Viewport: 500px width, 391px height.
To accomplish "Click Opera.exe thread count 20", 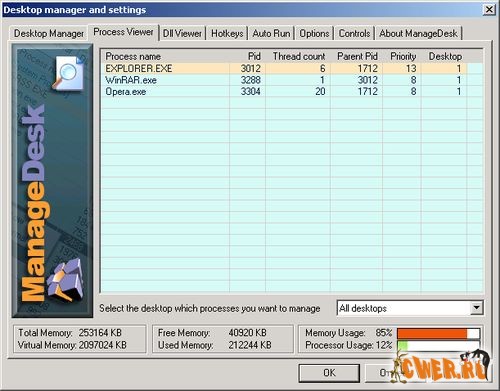I will click(320, 91).
